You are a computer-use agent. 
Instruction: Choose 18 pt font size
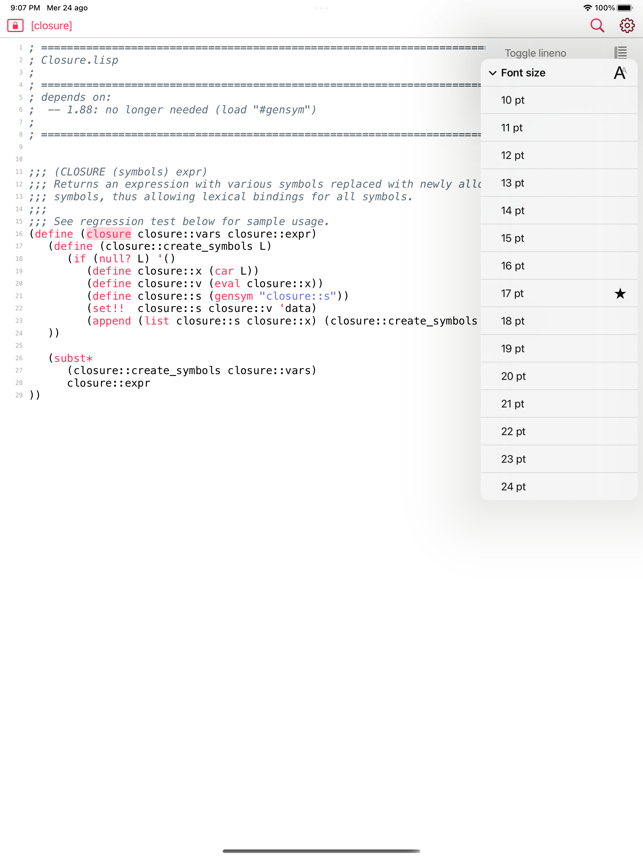click(x=513, y=321)
